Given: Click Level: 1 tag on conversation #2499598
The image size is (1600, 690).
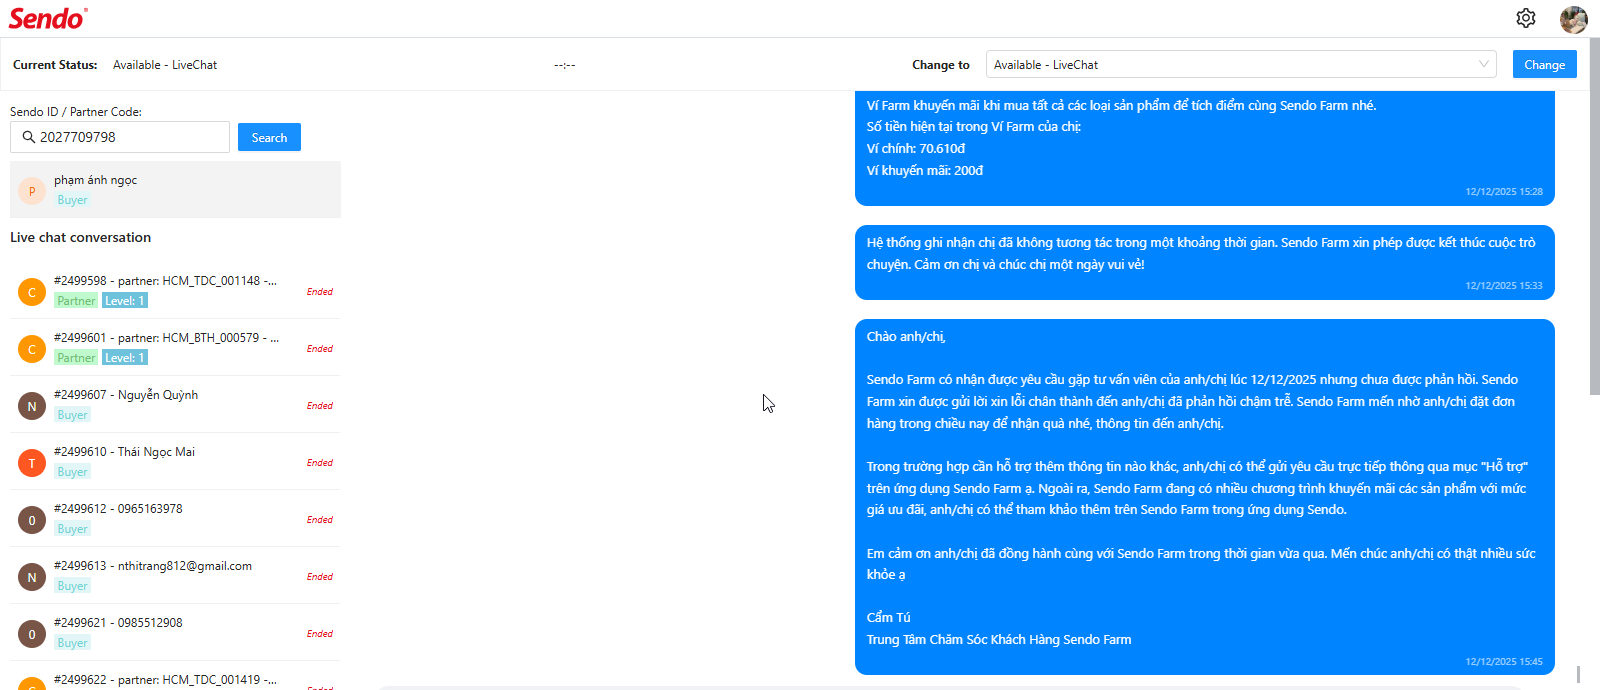Looking at the screenshot, I should tap(125, 301).
